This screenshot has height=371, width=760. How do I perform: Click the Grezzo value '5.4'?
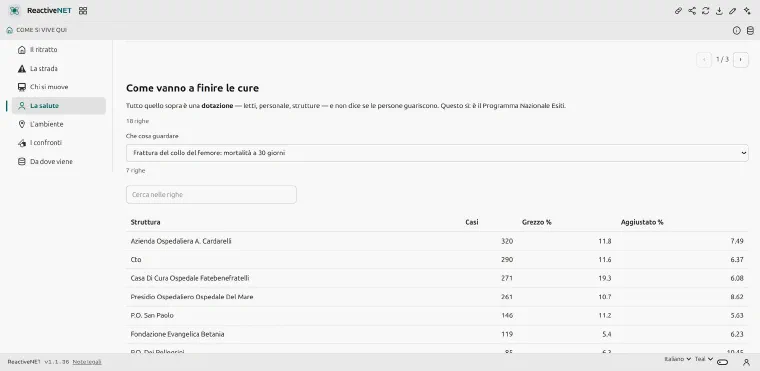(607, 334)
